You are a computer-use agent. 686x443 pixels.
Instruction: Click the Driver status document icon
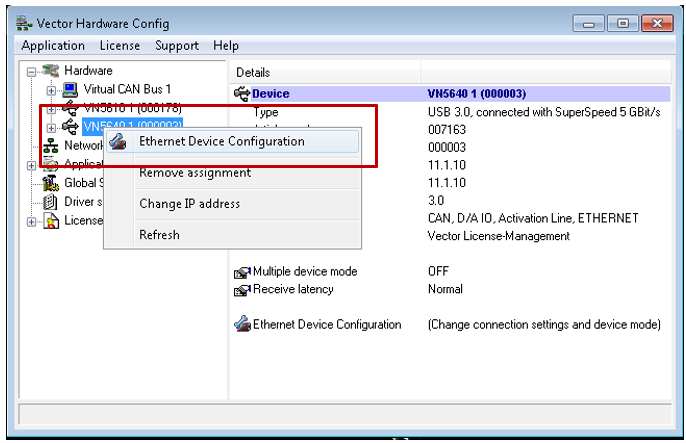click(x=50, y=202)
